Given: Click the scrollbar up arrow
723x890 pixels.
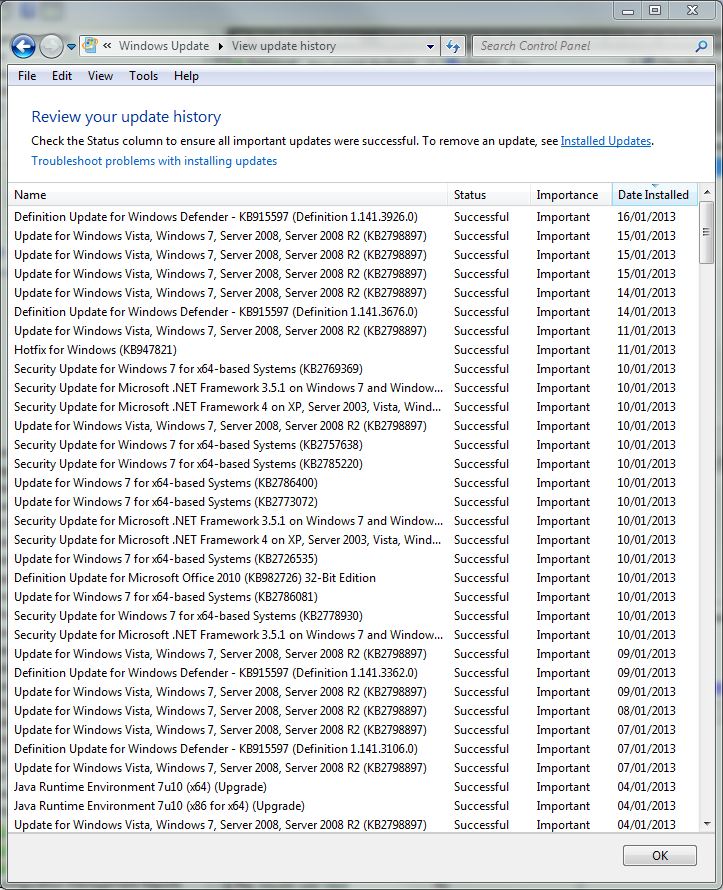Looking at the screenshot, I should tap(707, 193).
